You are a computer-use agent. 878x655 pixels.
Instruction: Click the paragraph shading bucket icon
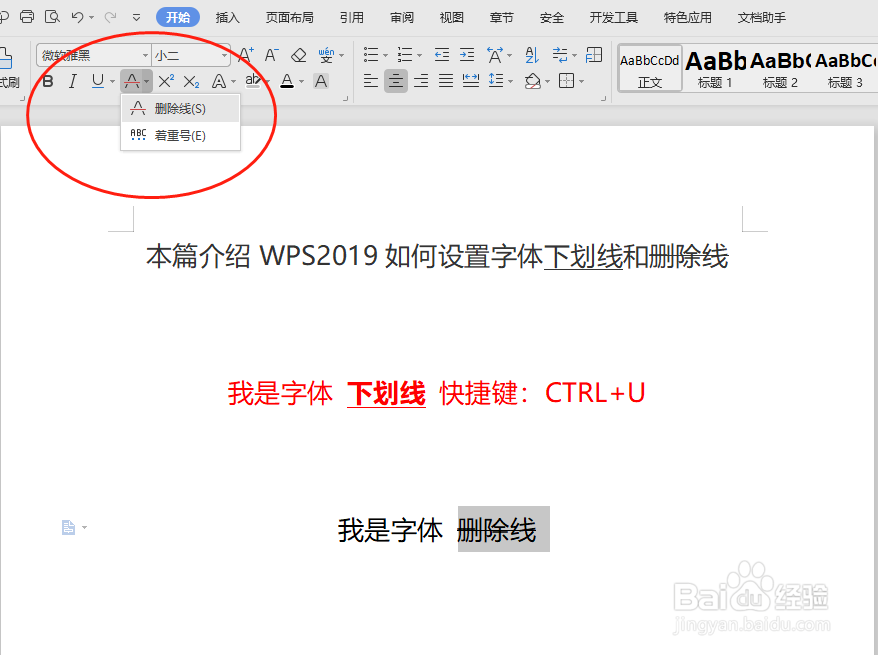533,82
